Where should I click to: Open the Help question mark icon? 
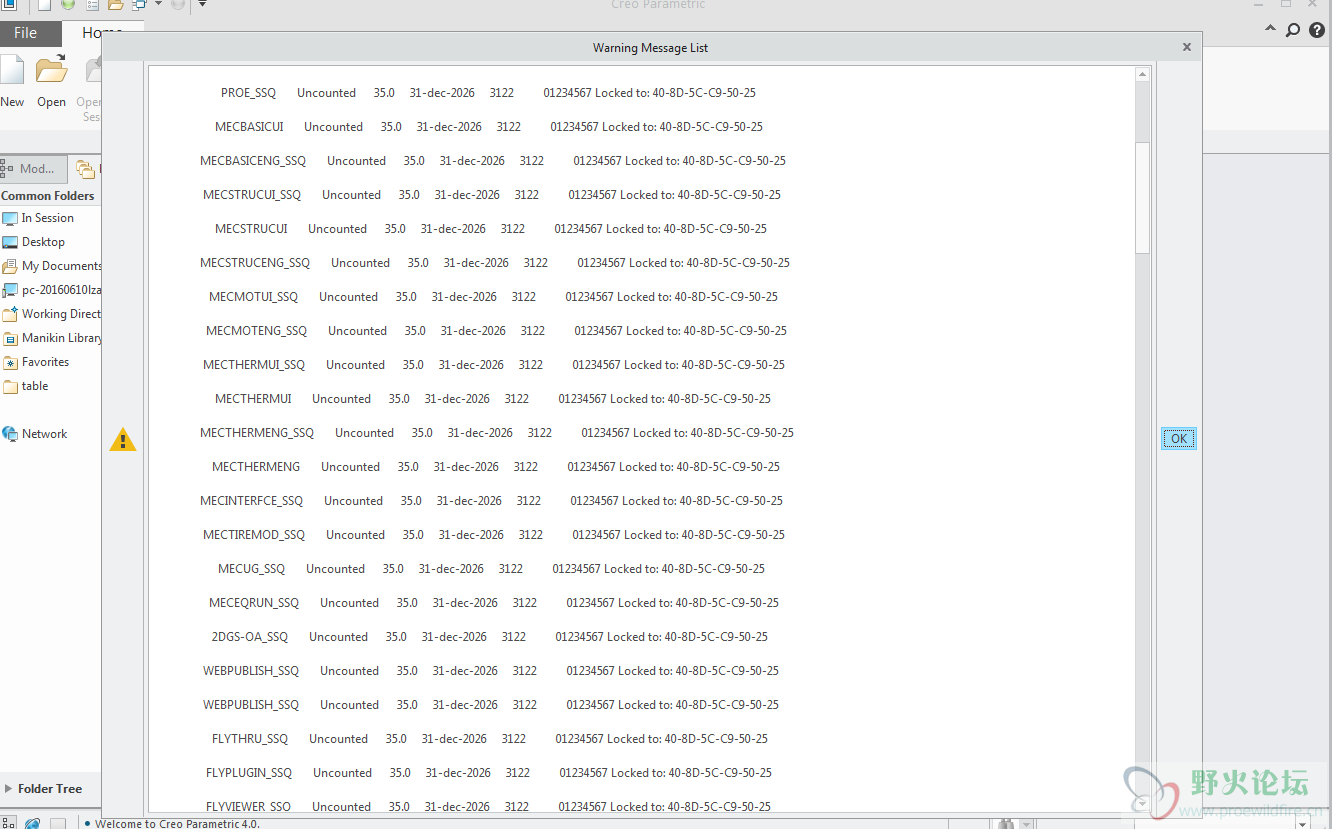[1317, 30]
